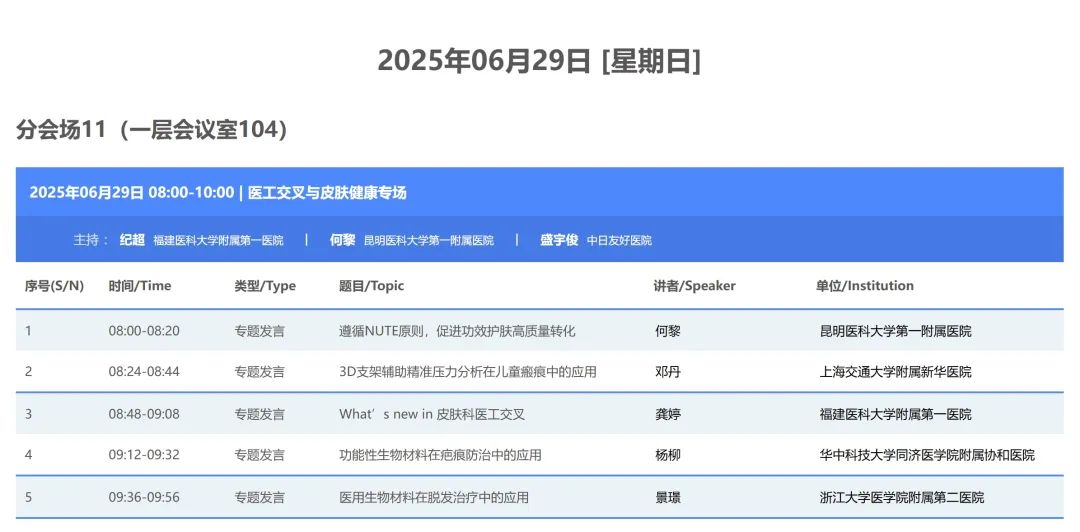The image size is (1080, 532).
Task: Click the time cell 08:24-08:44
Action: (144, 371)
